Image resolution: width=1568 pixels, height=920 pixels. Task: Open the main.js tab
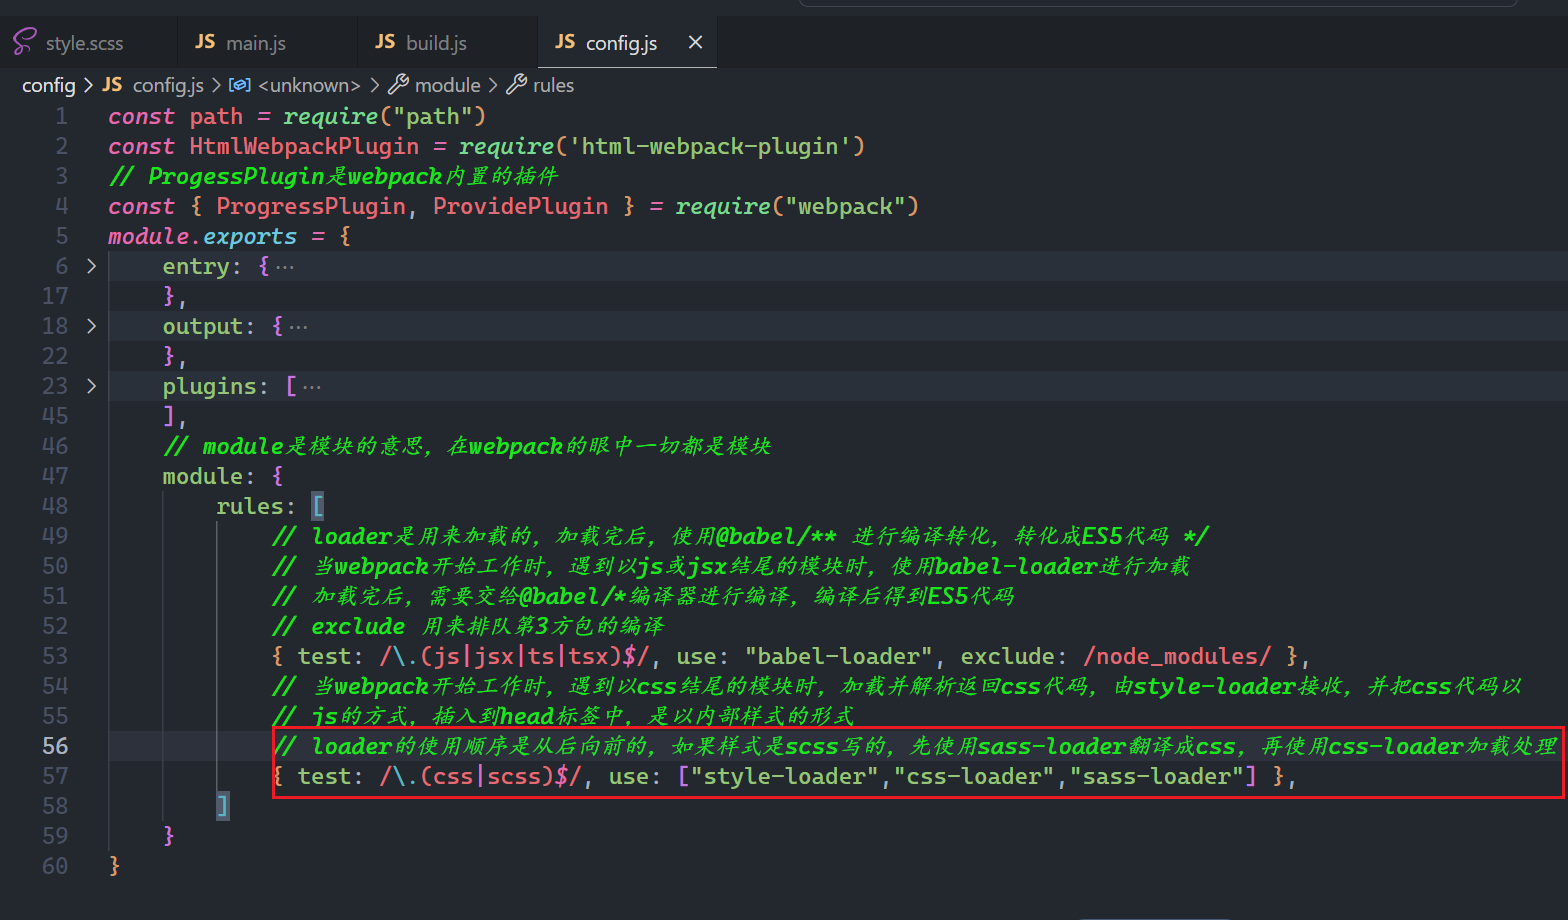click(255, 43)
